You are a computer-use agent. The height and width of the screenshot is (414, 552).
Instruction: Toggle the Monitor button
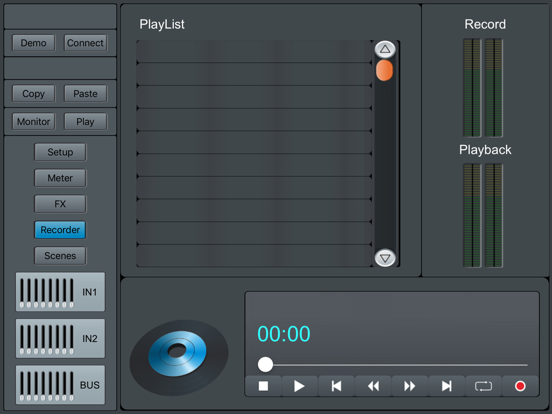(33, 121)
